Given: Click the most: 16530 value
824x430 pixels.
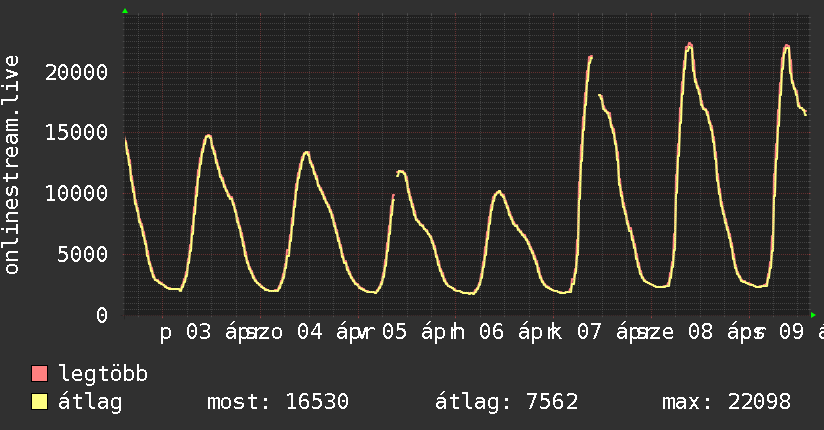Looking at the screenshot, I should point(278,402).
